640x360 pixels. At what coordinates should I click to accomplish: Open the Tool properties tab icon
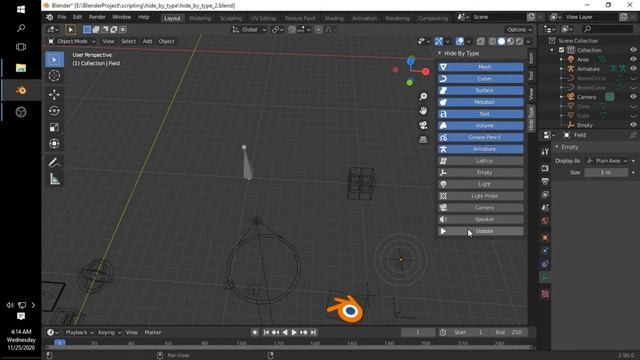click(545, 151)
